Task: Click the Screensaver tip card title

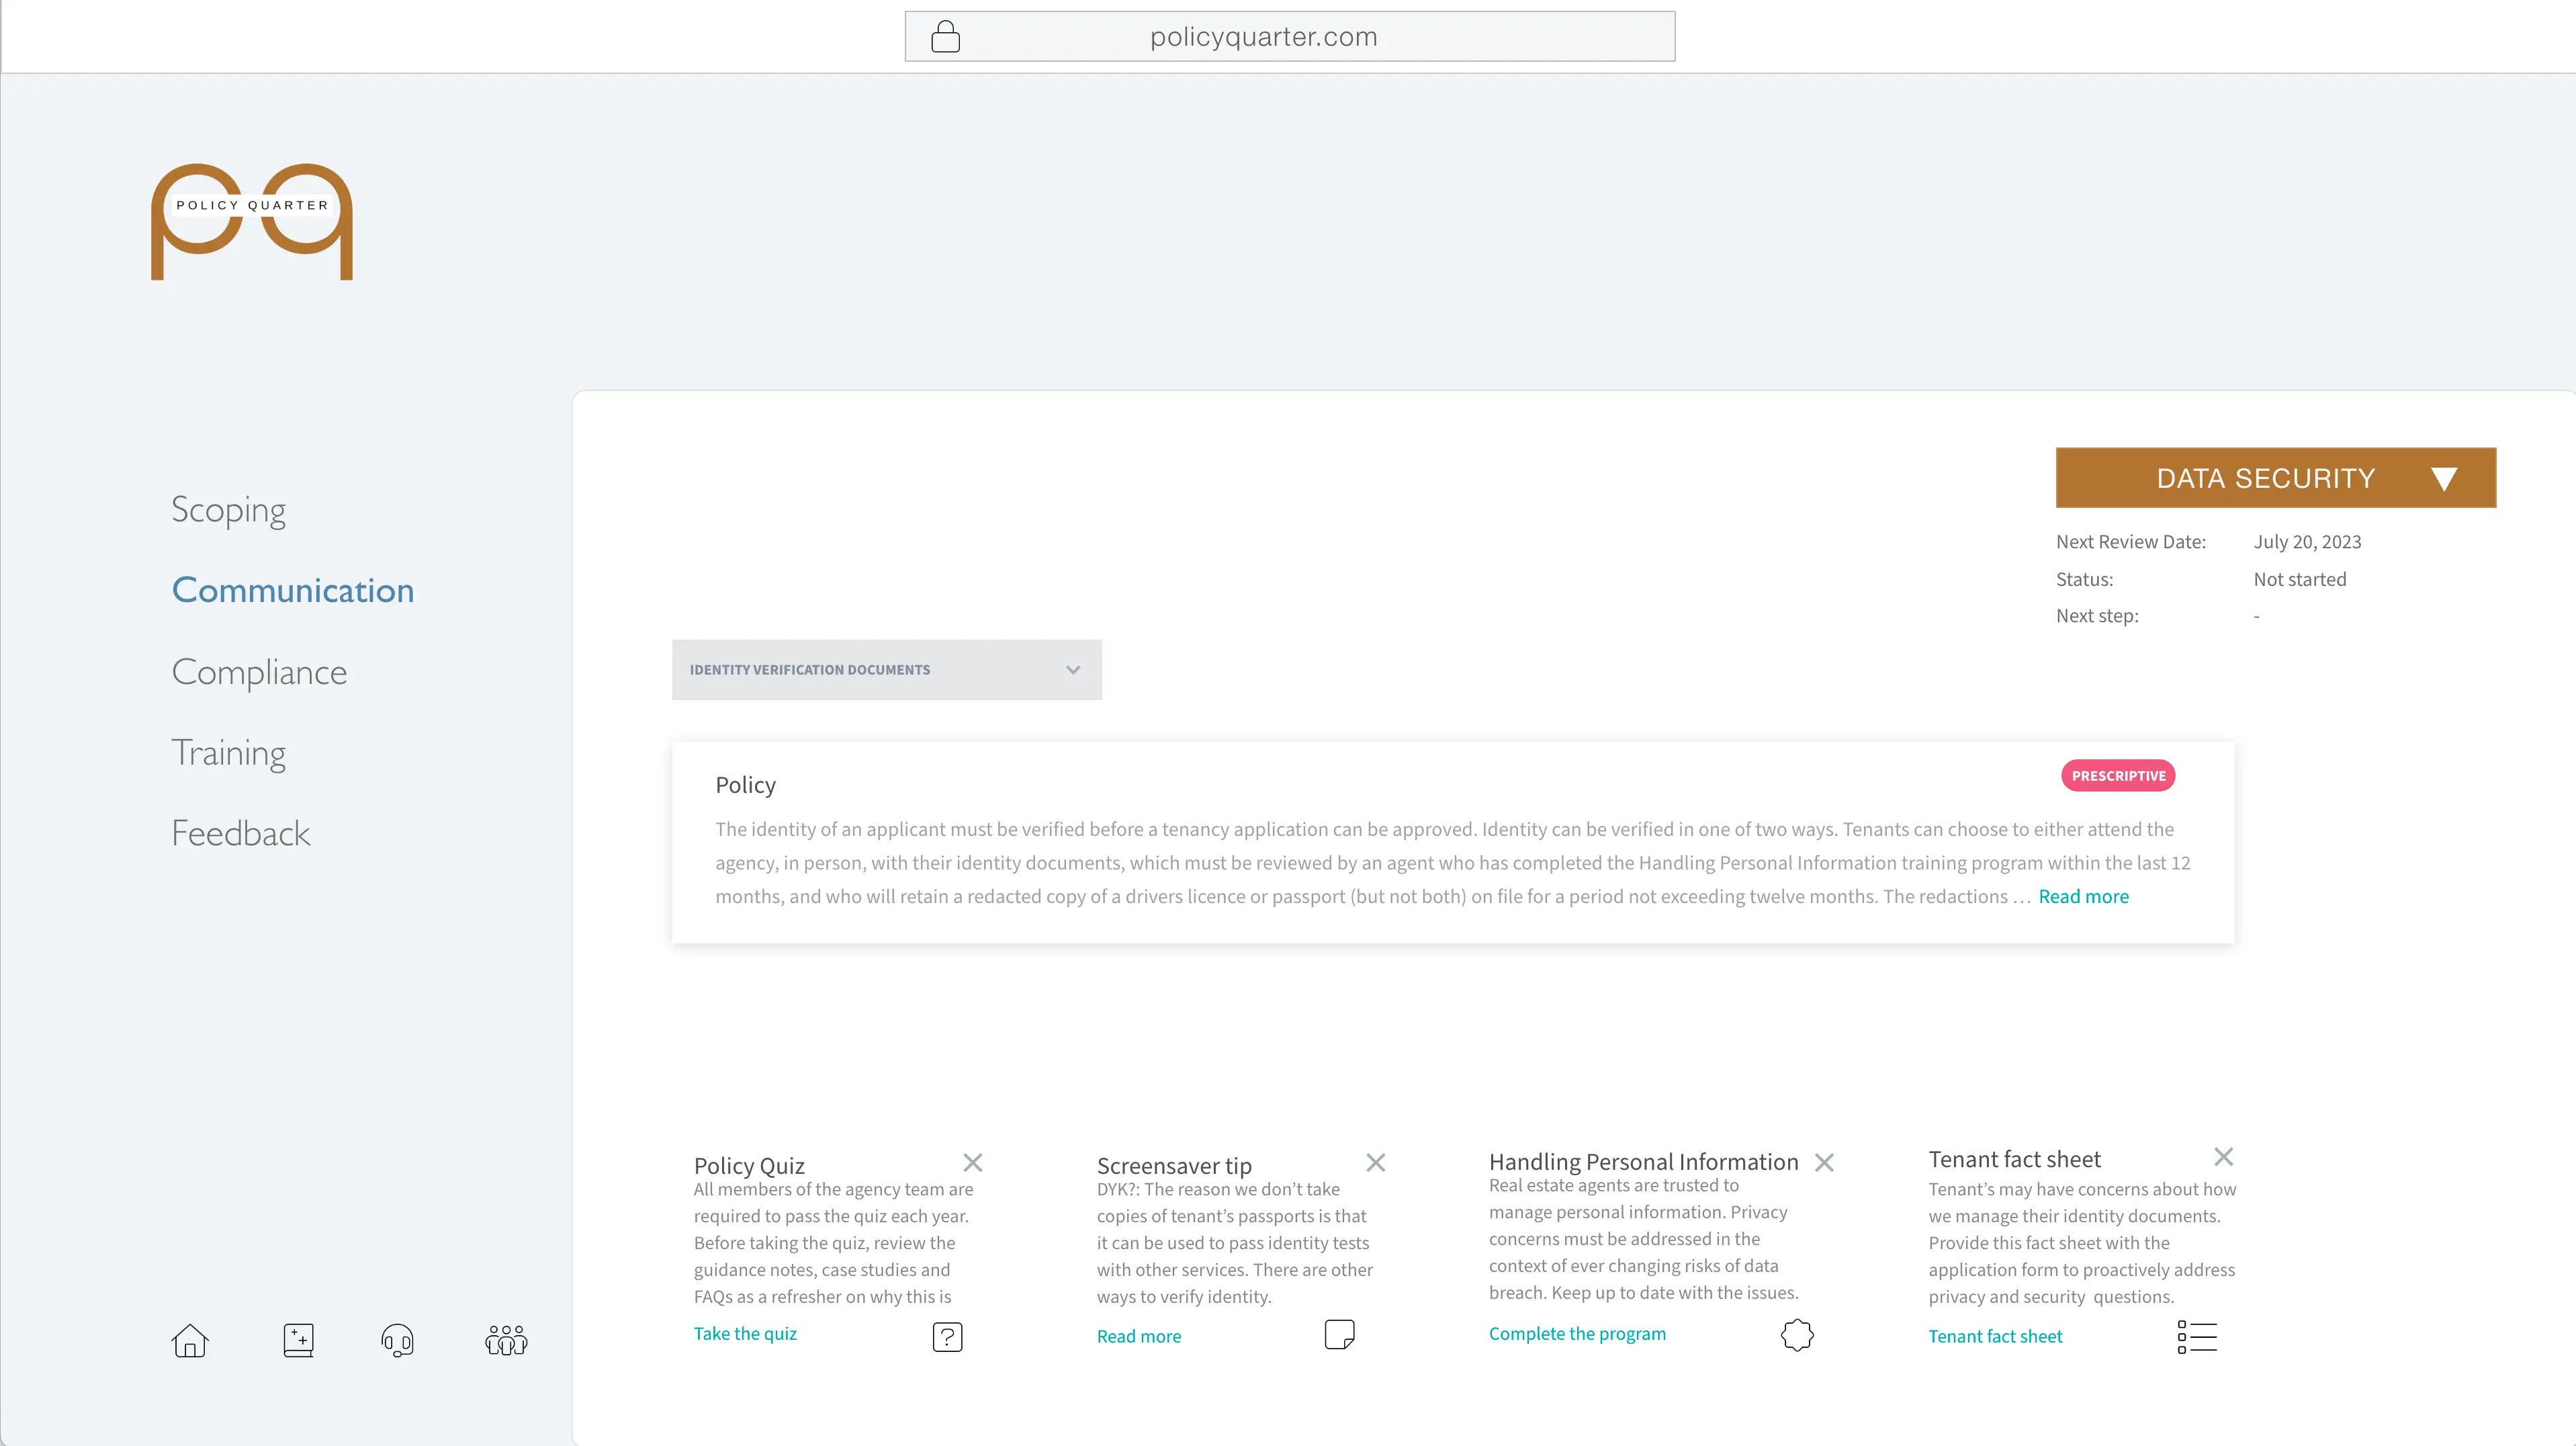Action: pyautogui.click(x=1174, y=1166)
